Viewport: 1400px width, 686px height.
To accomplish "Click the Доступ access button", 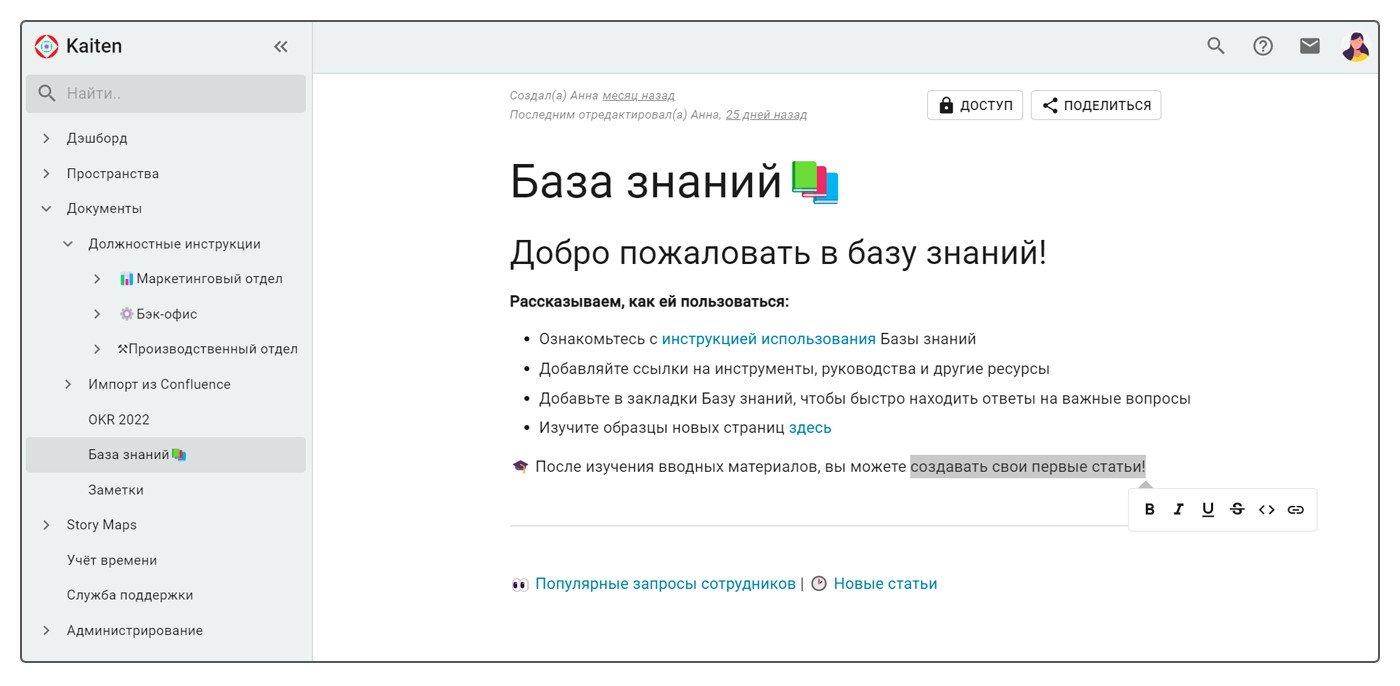I will 975,105.
